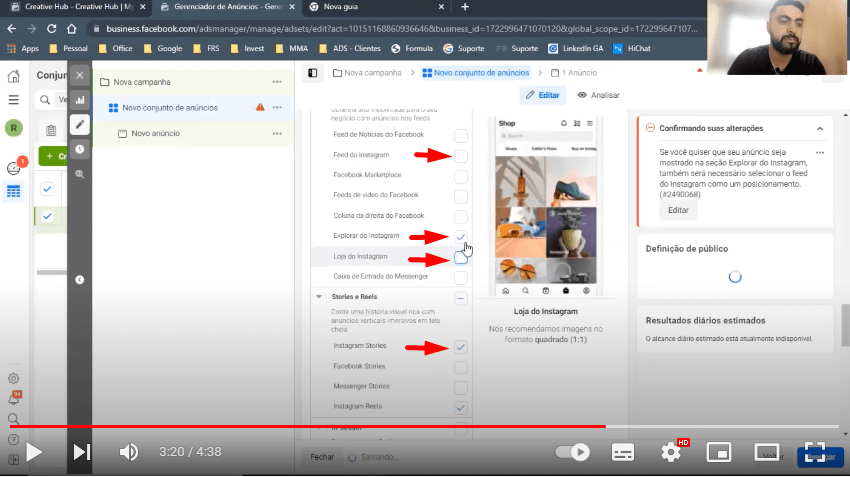
Task: Select the table grid campaigns icon
Action: coord(14,191)
